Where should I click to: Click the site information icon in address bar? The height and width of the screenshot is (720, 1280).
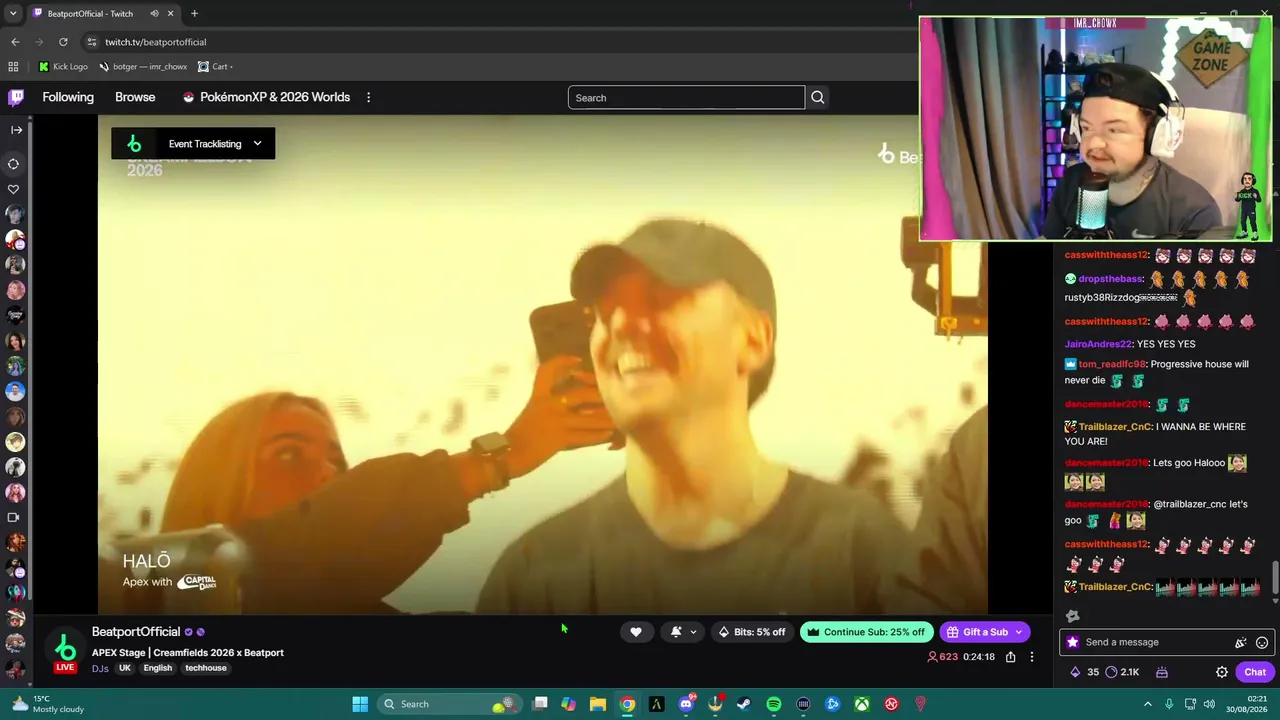91,42
